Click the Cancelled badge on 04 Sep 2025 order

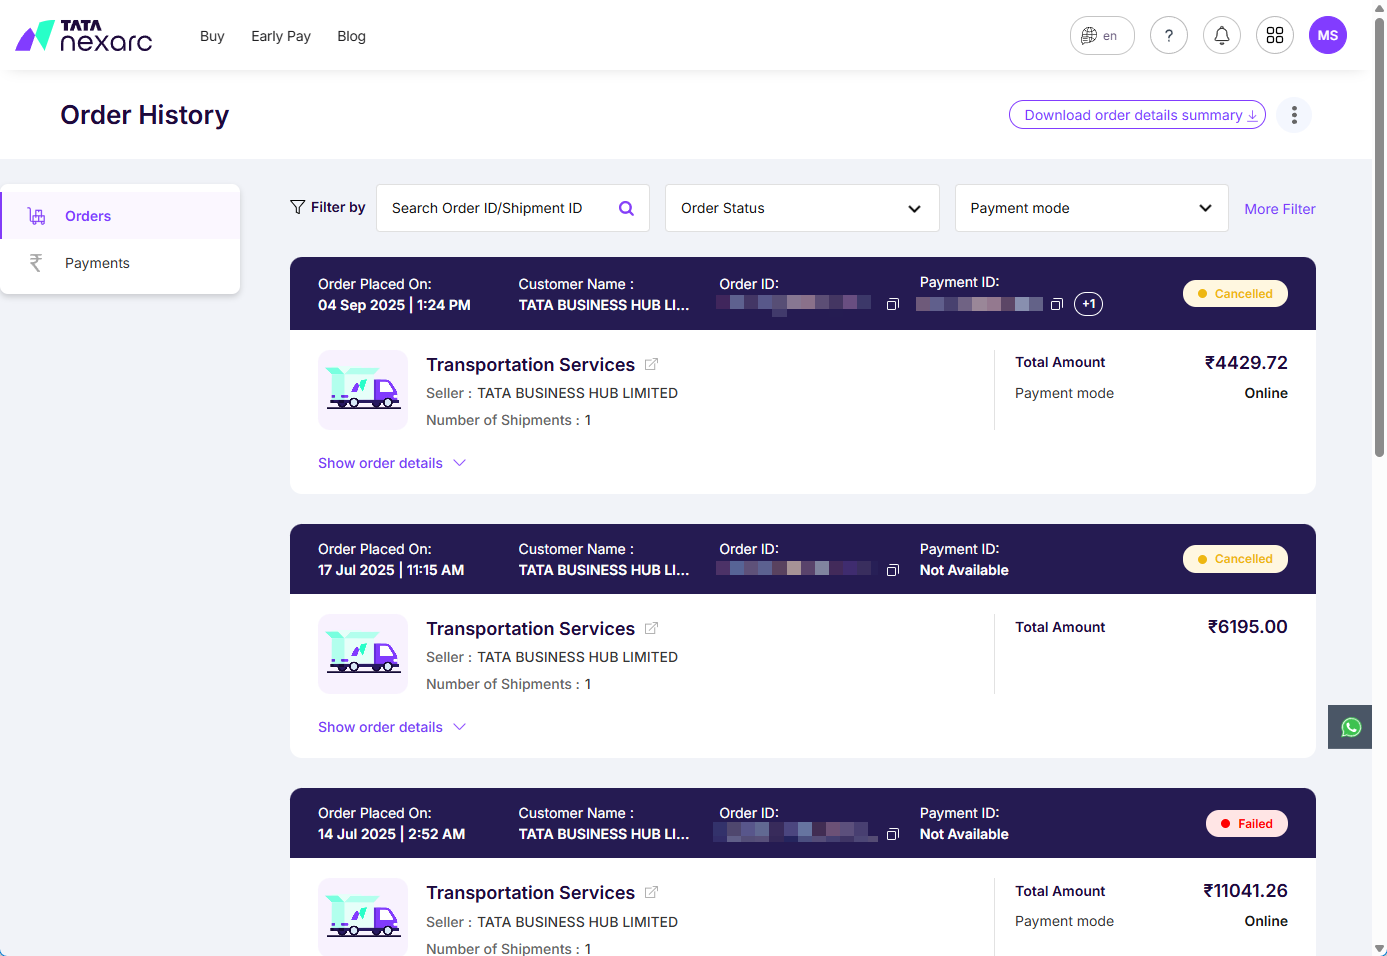pyautogui.click(x=1235, y=294)
